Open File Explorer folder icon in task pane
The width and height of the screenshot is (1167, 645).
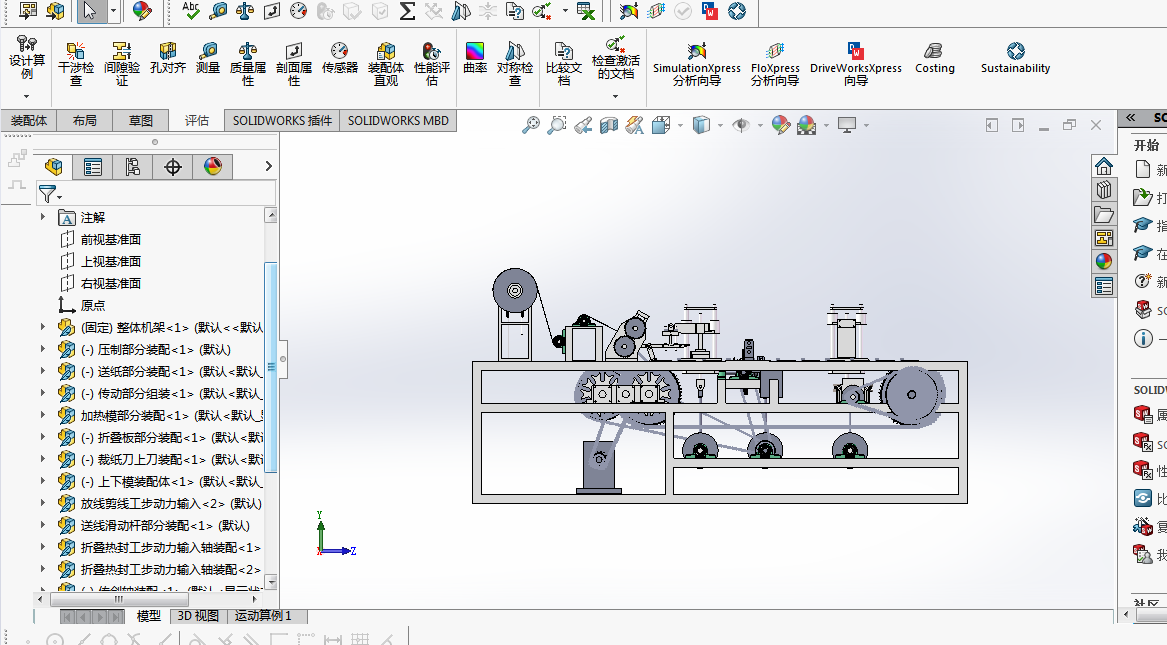pyautogui.click(x=1104, y=214)
